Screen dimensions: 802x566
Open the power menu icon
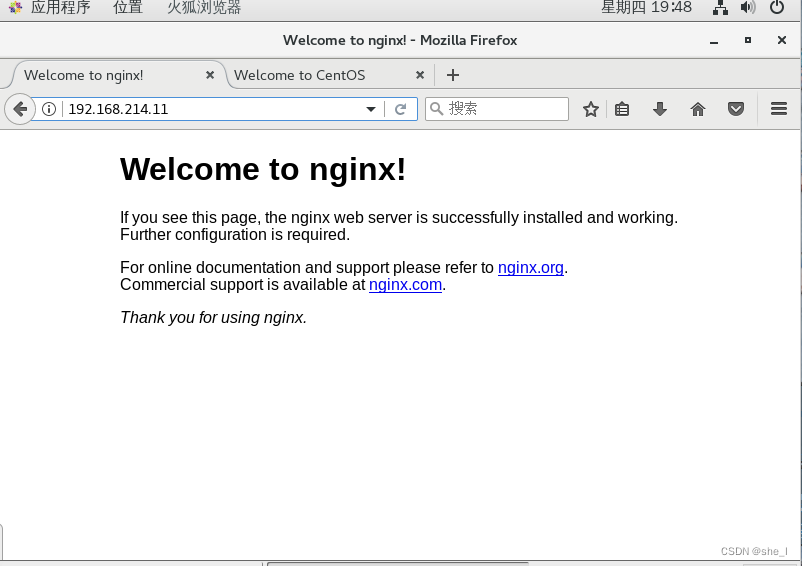pos(776,7)
